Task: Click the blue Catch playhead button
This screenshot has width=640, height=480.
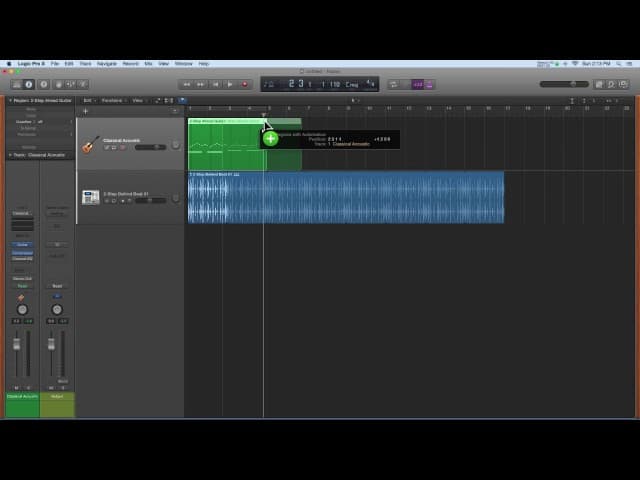Action: point(182,100)
